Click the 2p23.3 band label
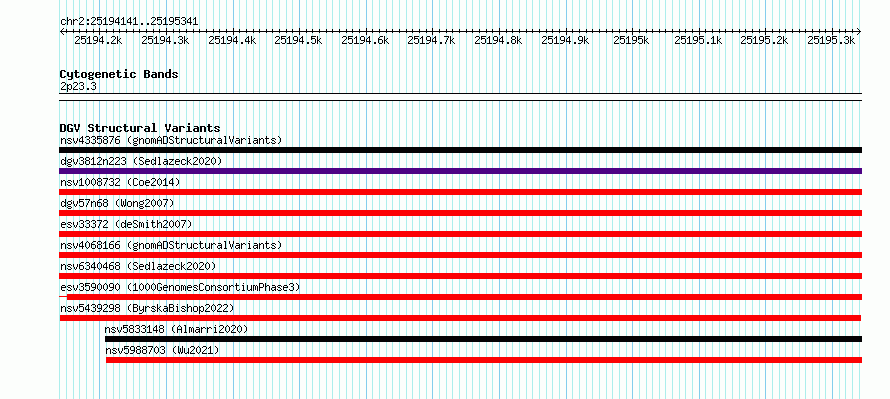890x399 pixels. point(78,86)
